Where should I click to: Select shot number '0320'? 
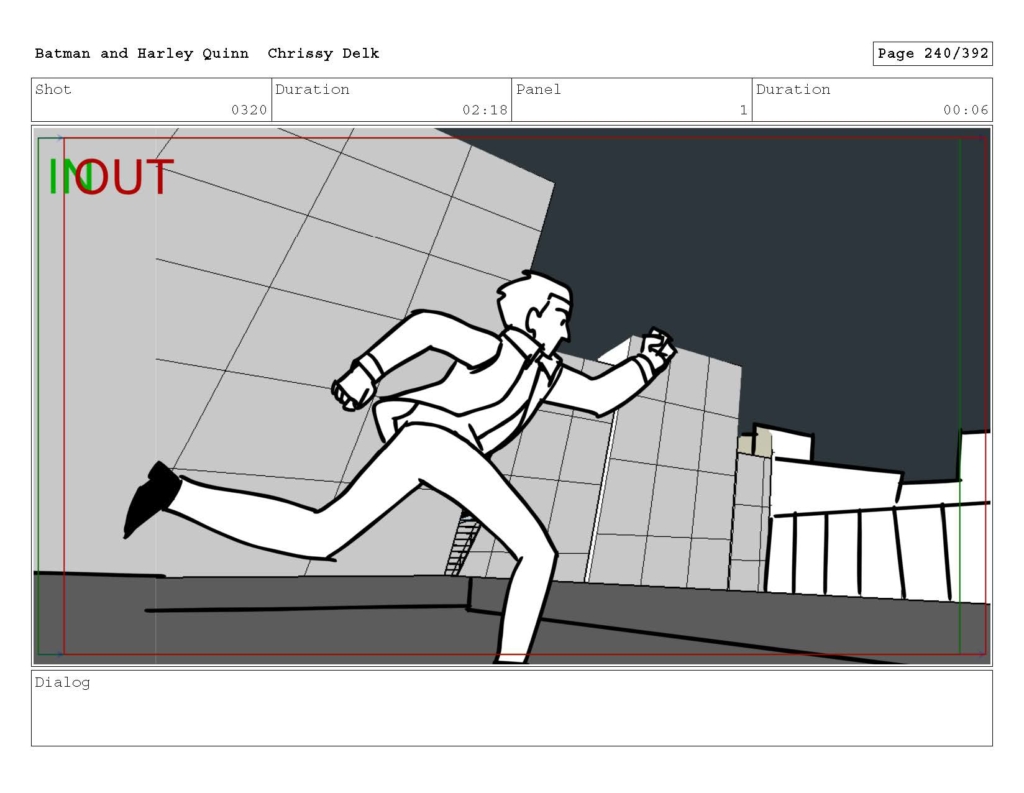(x=249, y=110)
